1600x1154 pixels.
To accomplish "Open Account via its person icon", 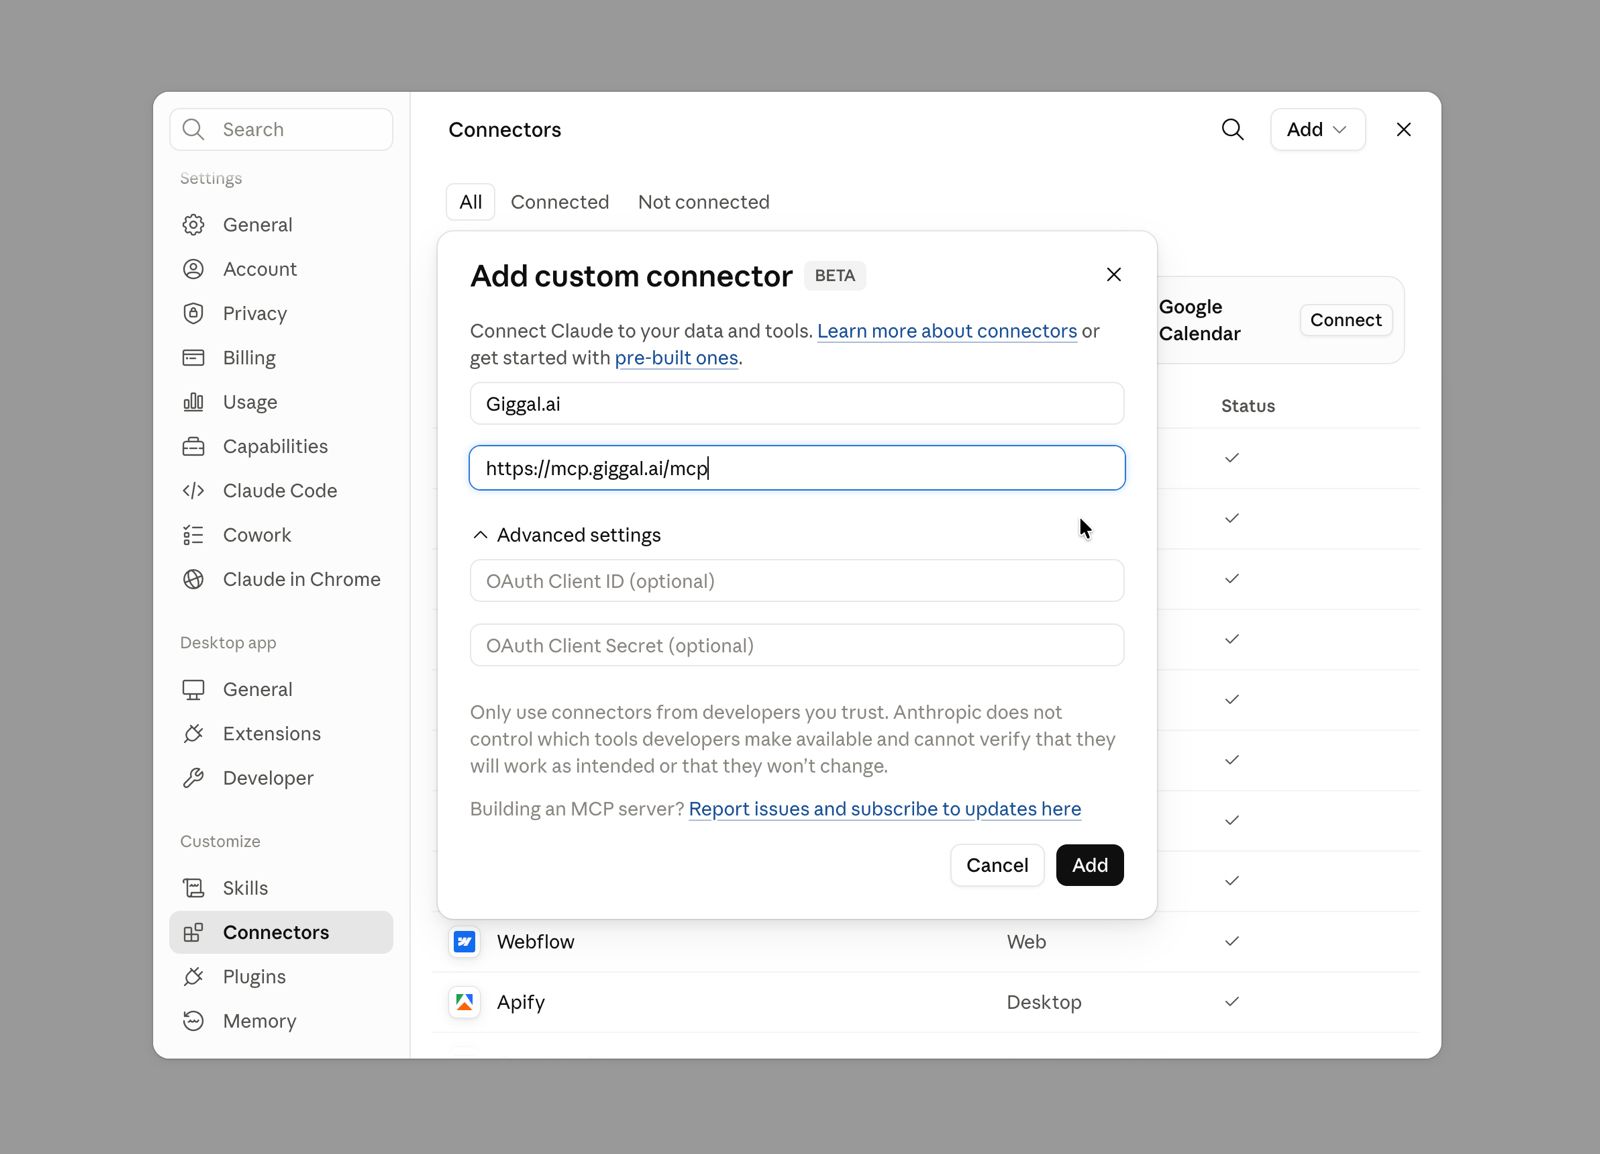I will 193,269.
